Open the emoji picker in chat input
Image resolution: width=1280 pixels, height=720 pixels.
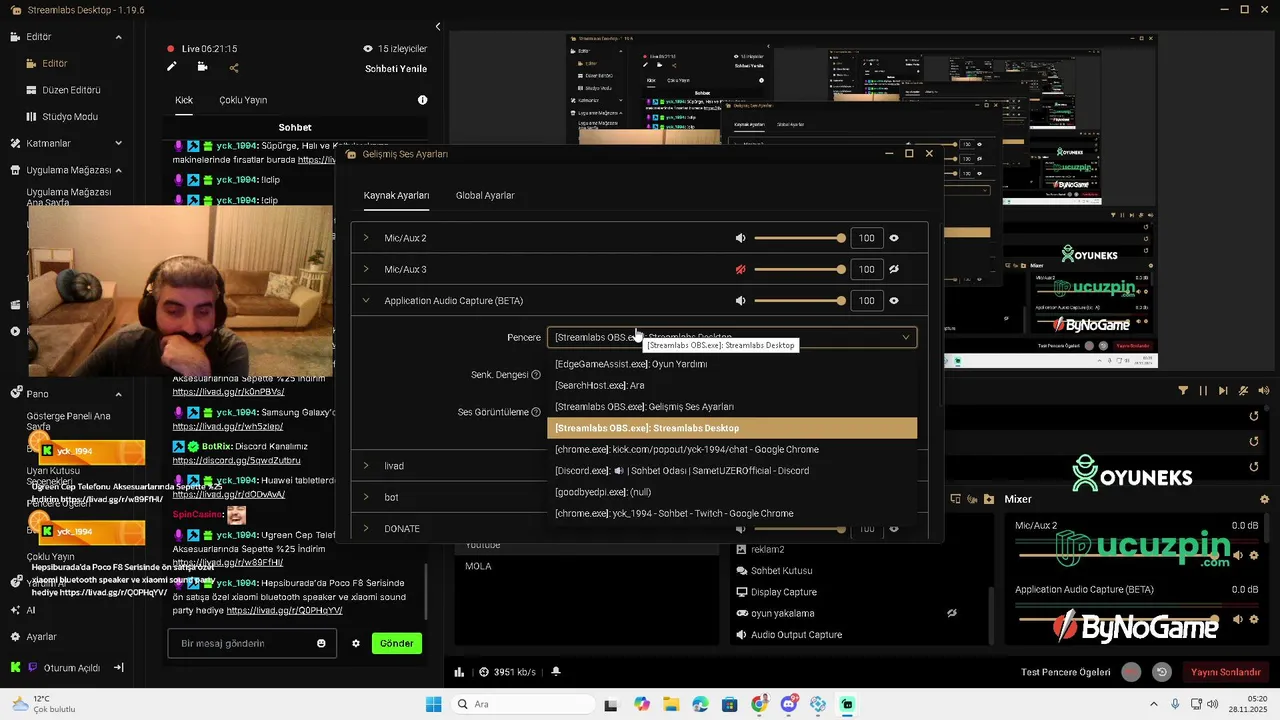click(x=321, y=643)
